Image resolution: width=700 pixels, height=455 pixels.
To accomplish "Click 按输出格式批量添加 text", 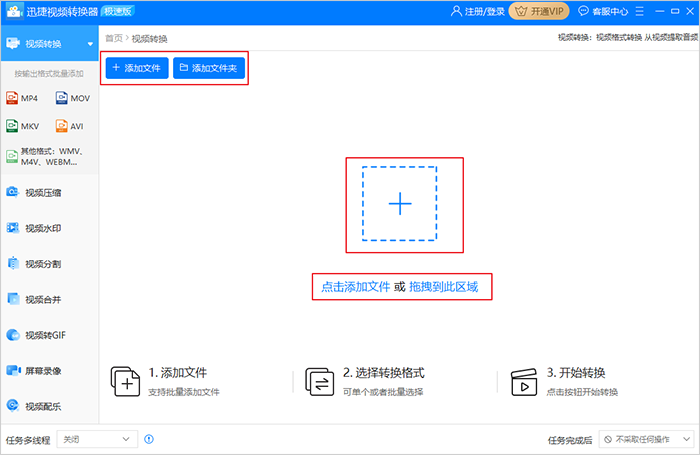I will (49, 74).
